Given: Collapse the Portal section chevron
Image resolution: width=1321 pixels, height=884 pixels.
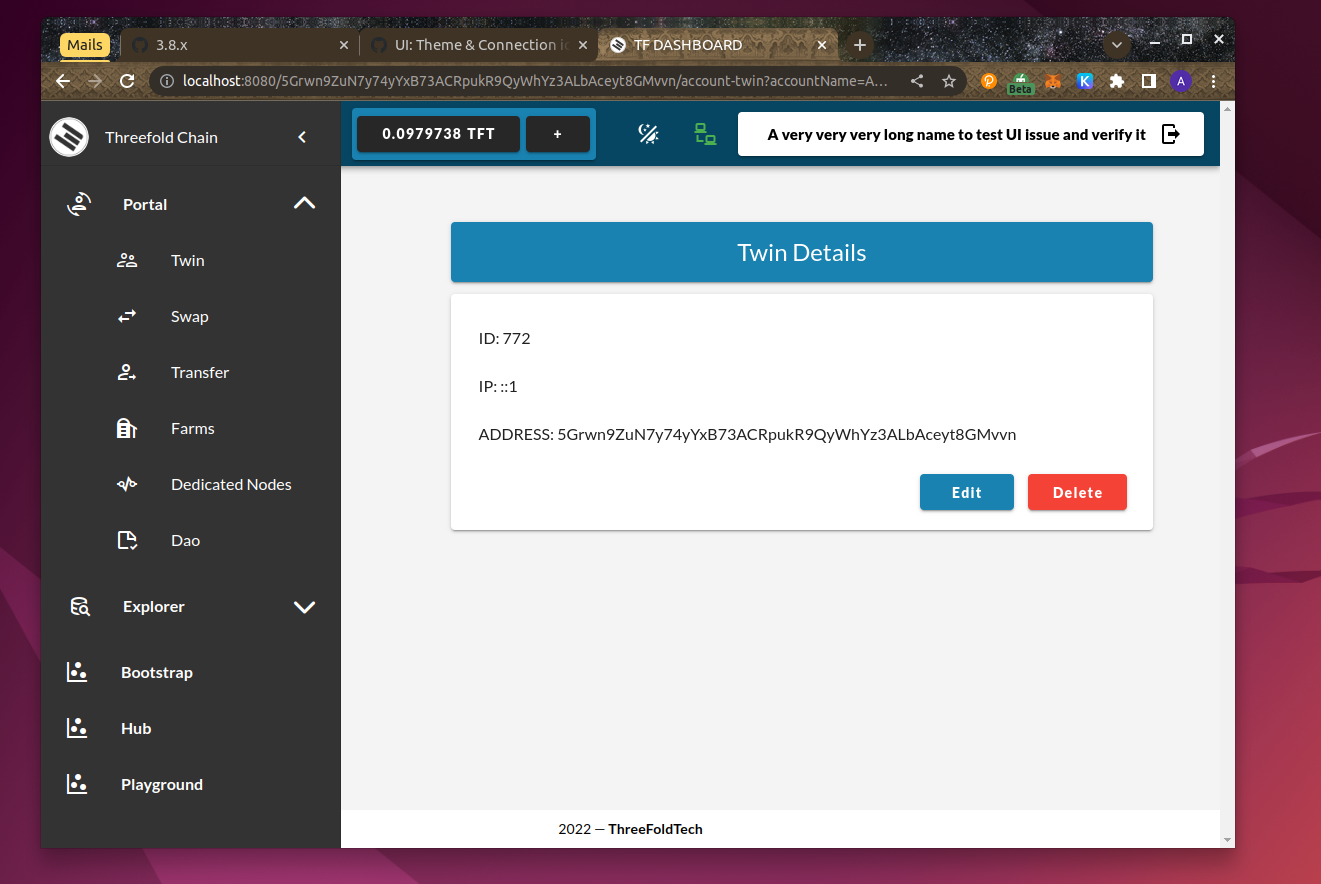Looking at the screenshot, I should (x=304, y=202).
